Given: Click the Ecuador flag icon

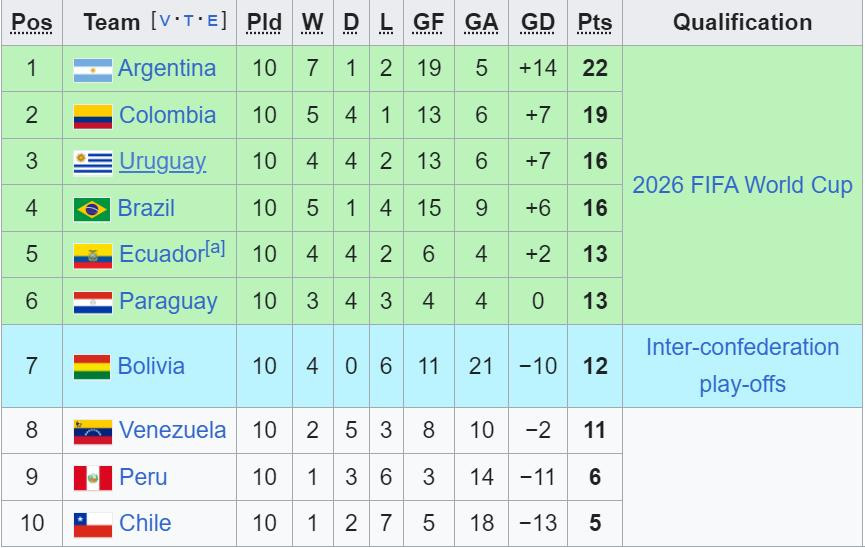Looking at the screenshot, I should (93, 256).
